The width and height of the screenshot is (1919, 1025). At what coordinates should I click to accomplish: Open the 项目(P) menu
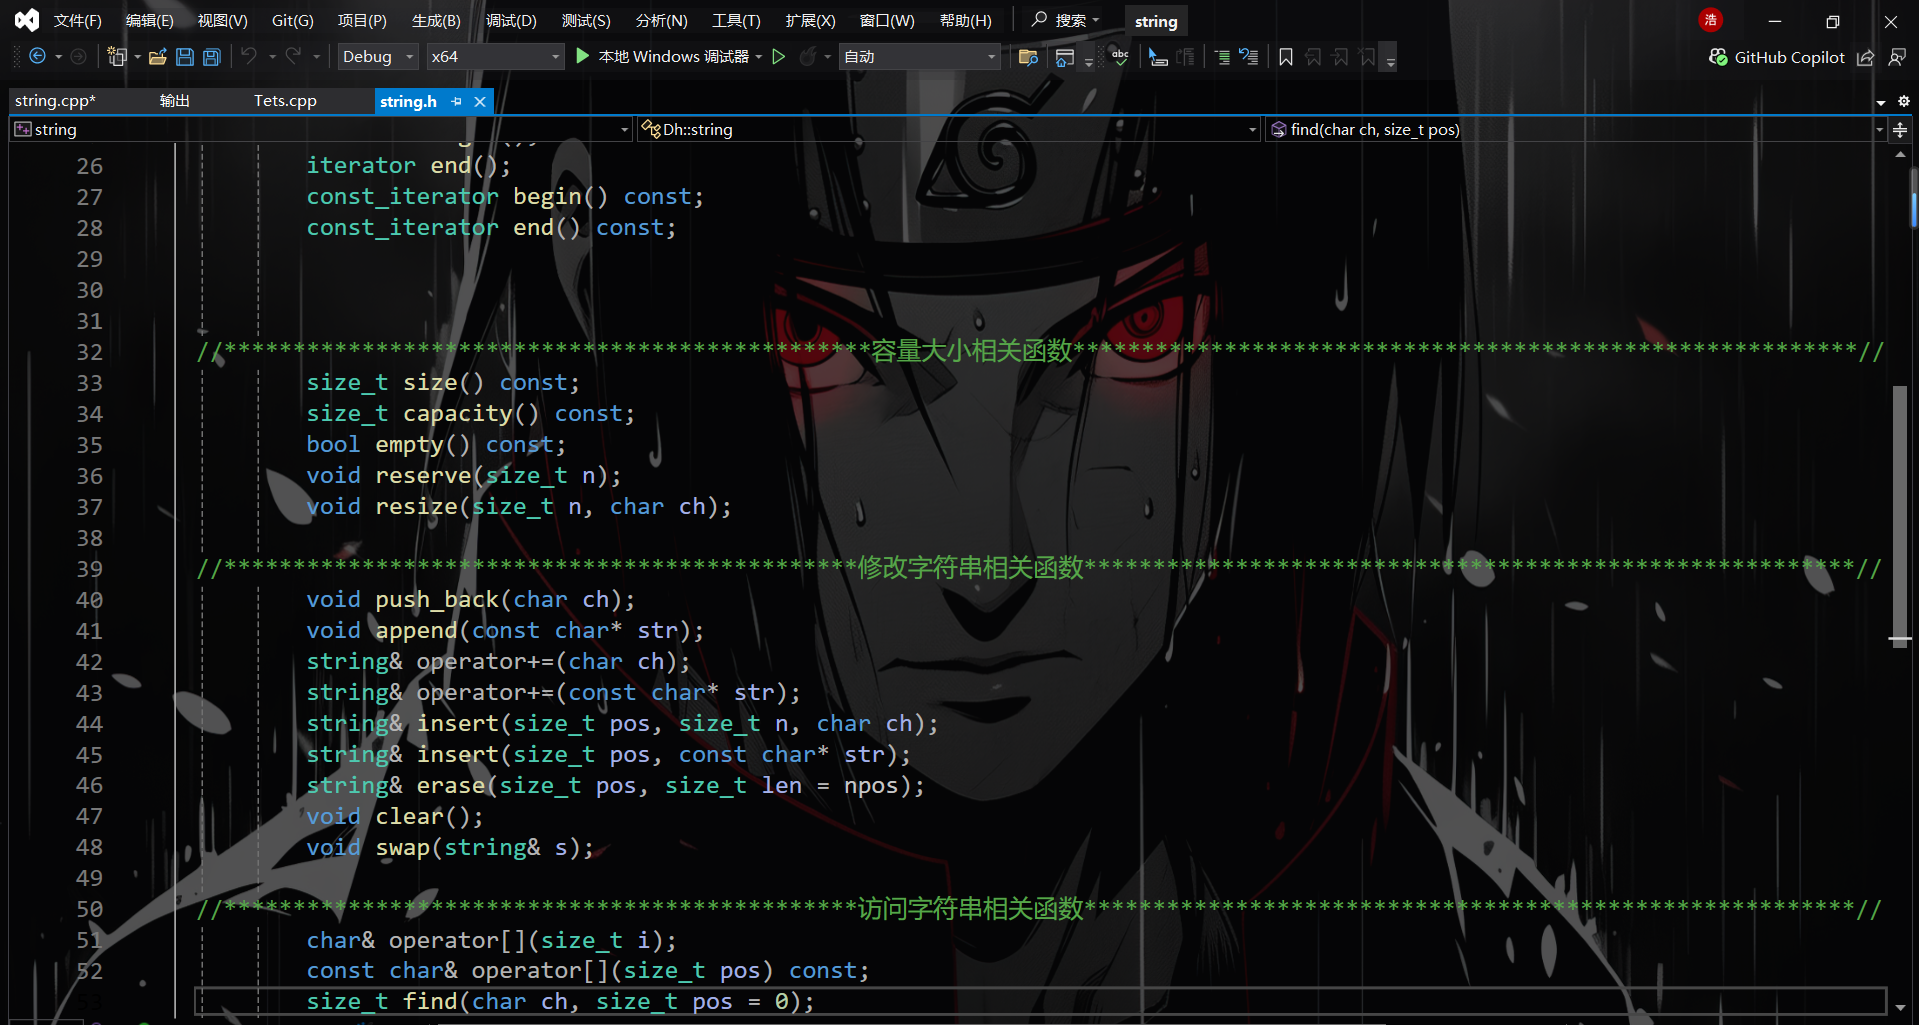point(362,21)
